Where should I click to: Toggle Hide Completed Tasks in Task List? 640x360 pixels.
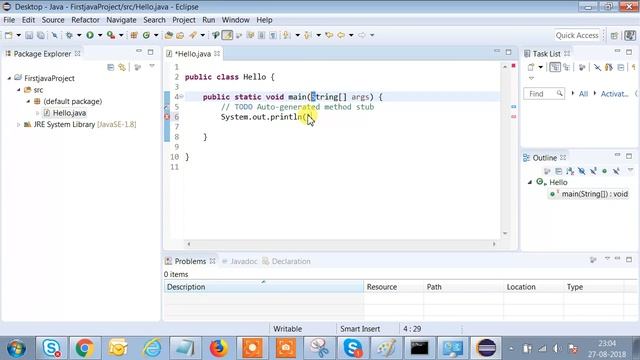tap(597, 67)
